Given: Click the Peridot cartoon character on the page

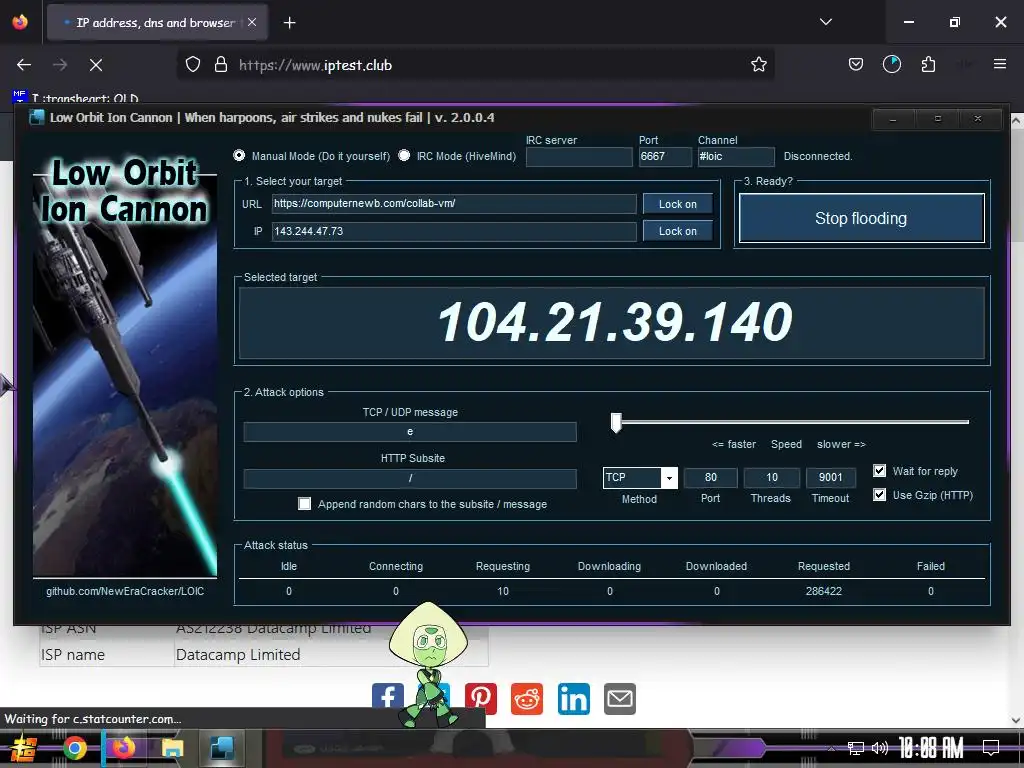Looking at the screenshot, I should click(x=428, y=663).
